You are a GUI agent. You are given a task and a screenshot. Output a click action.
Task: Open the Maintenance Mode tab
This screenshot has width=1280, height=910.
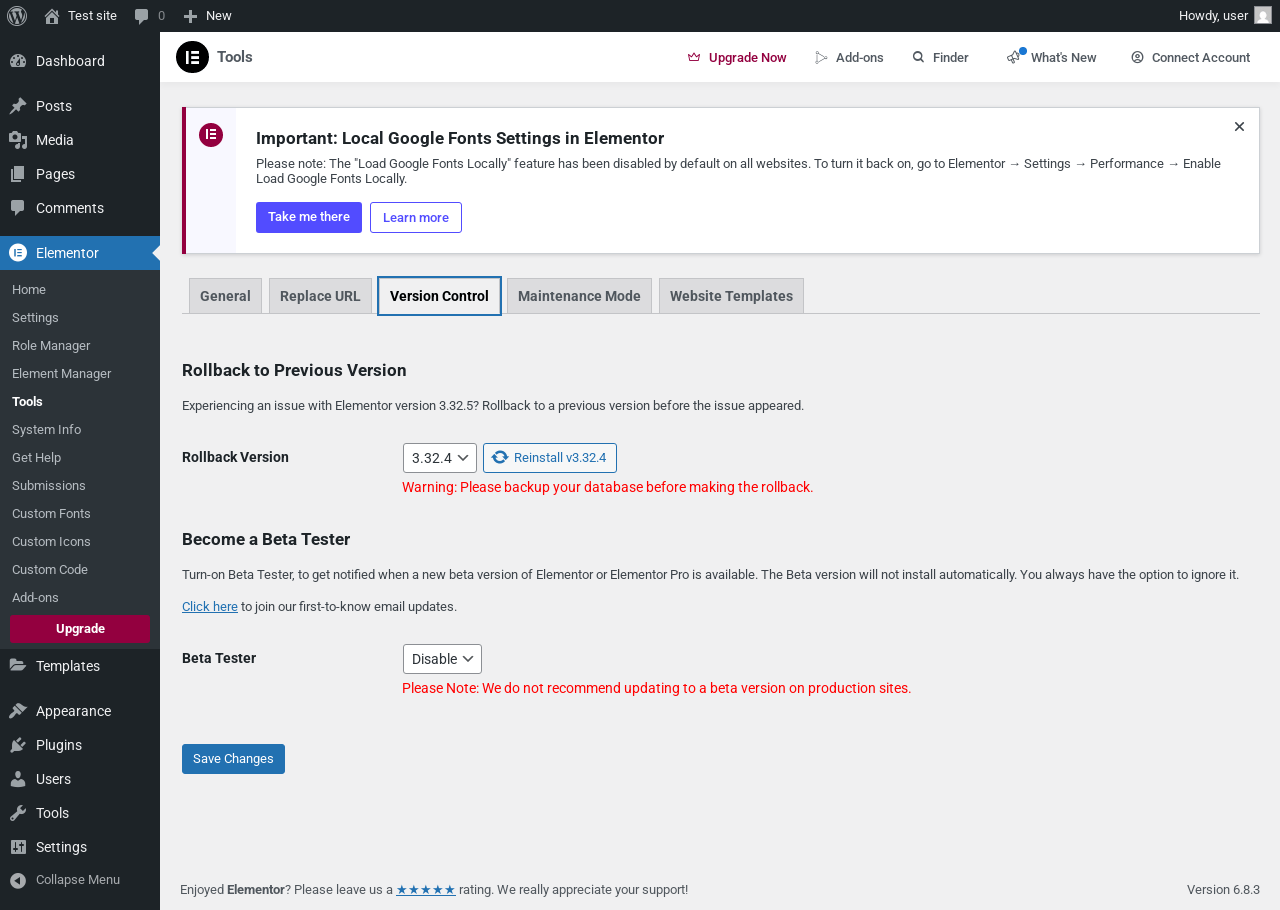click(x=579, y=296)
